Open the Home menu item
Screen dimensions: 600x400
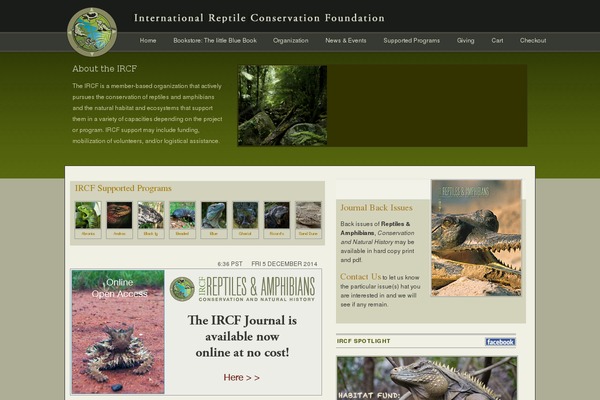pos(148,41)
